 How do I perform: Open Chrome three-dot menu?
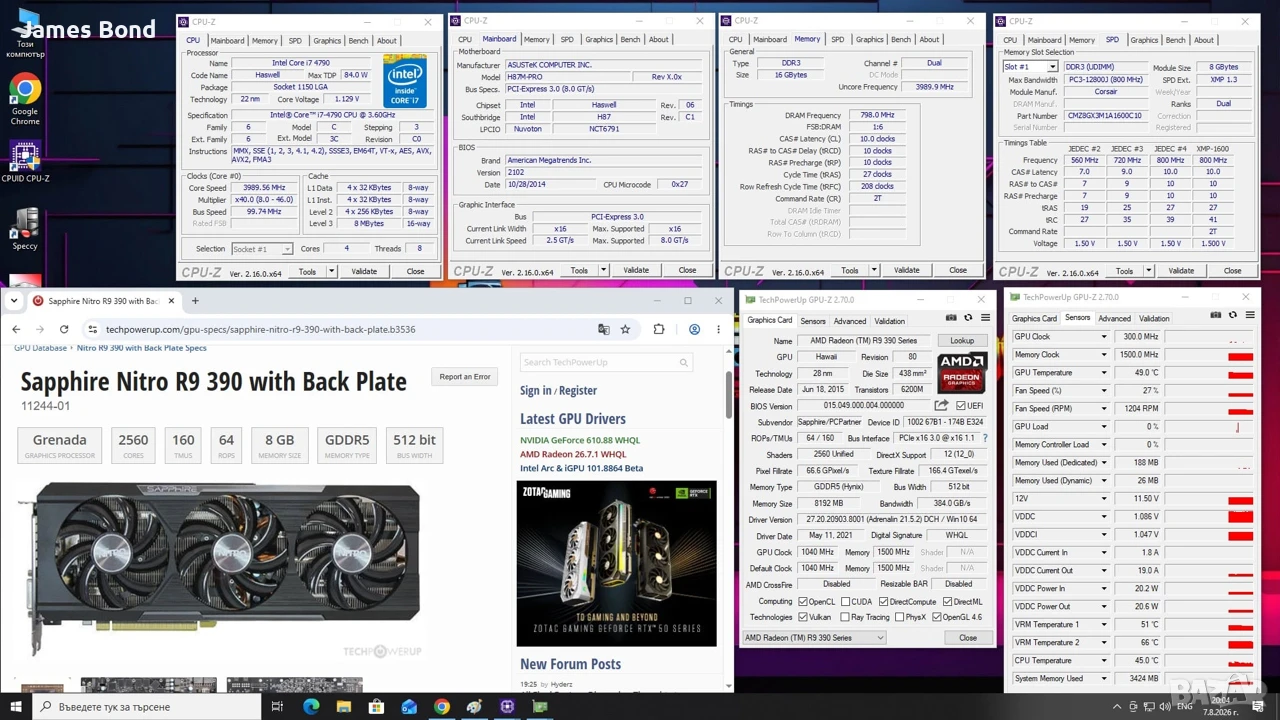click(x=718, y=329)
